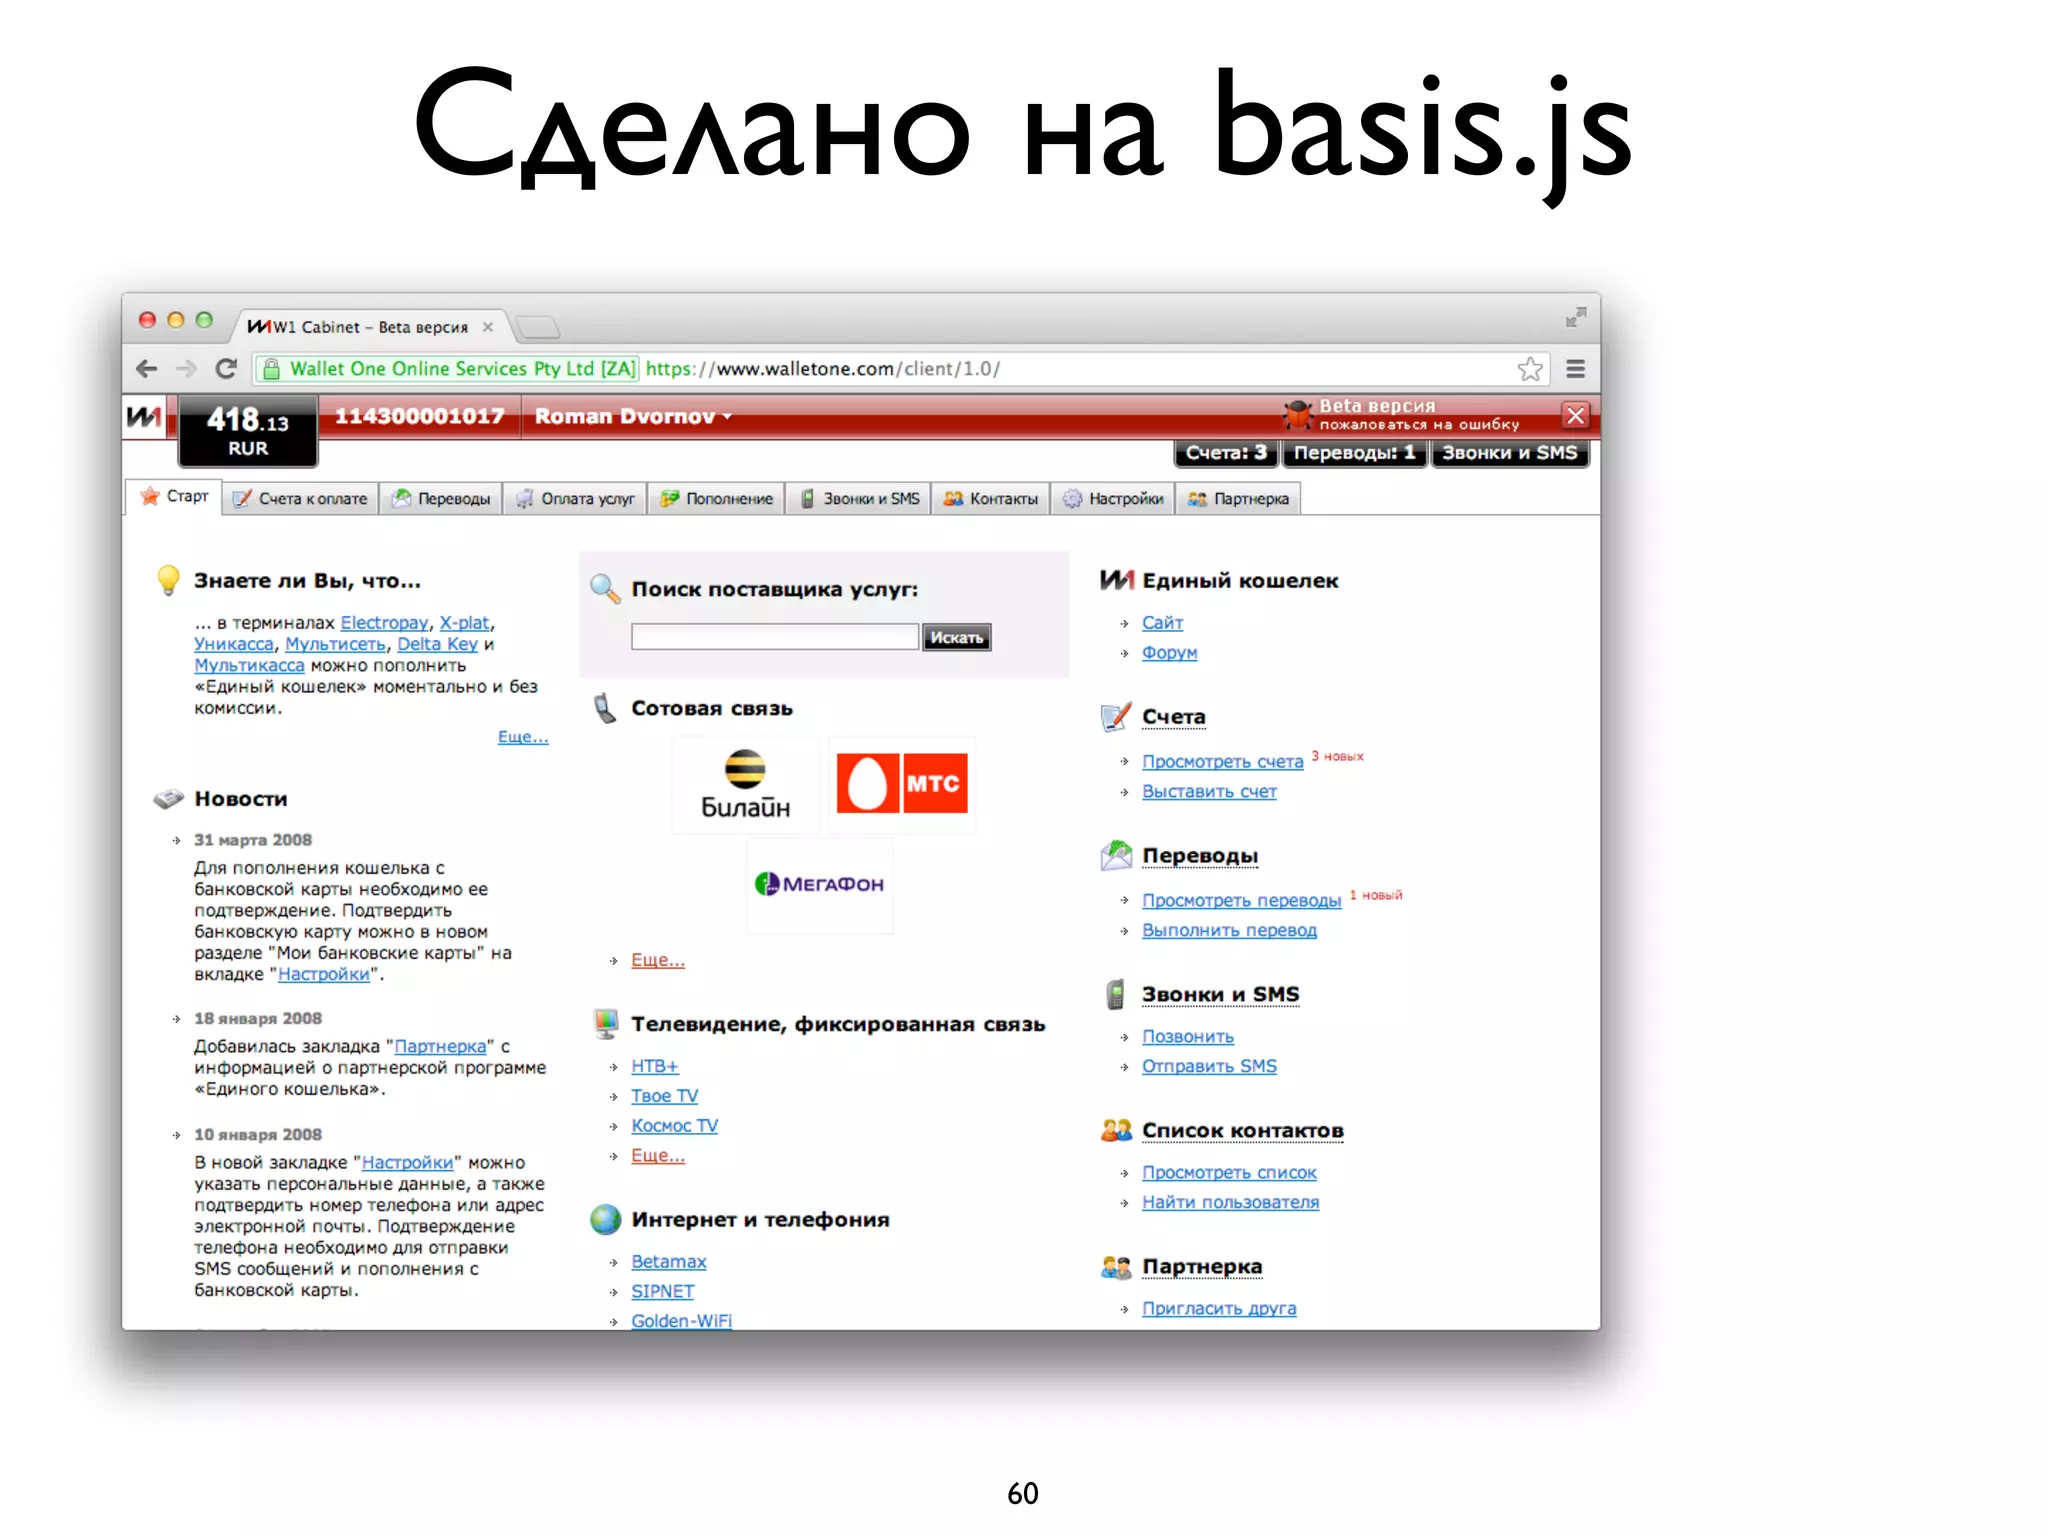
Task: Select the Старт tab
Action: coord(174,497)
